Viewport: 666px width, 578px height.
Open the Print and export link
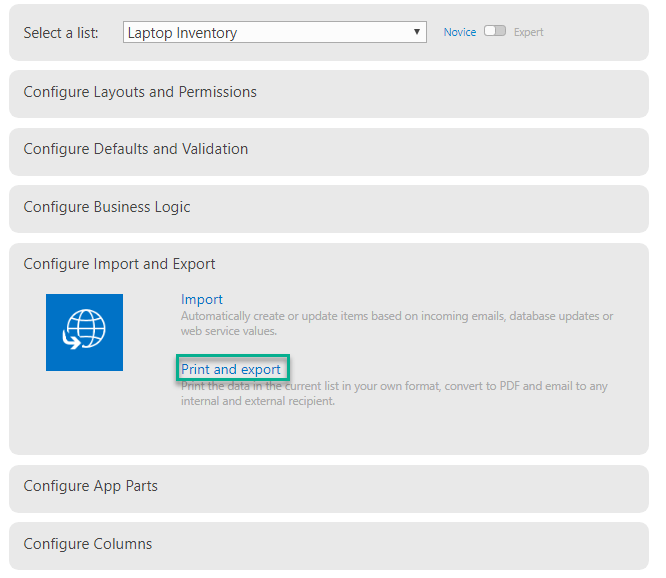(x=231, y=369)
